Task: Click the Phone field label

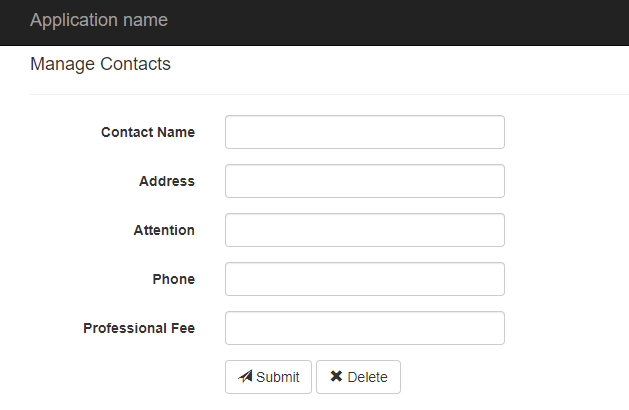Action: 173,279
